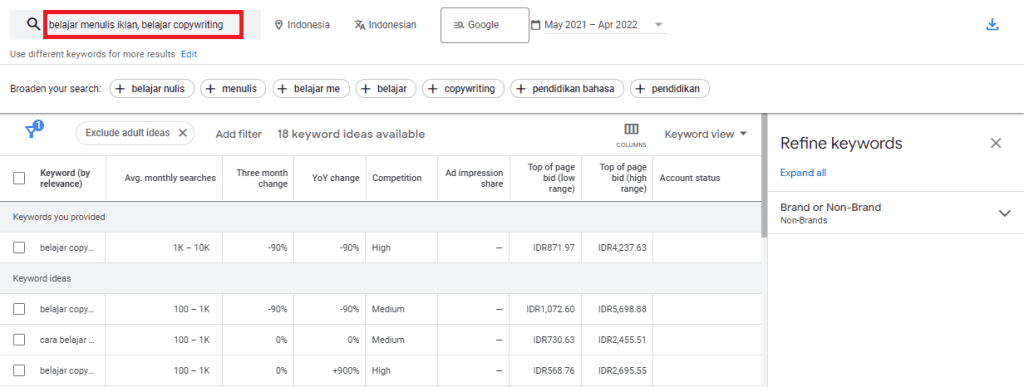Open the Indonesia location setting
Screen dimensions: 1024x387
(x=302, y=25)
